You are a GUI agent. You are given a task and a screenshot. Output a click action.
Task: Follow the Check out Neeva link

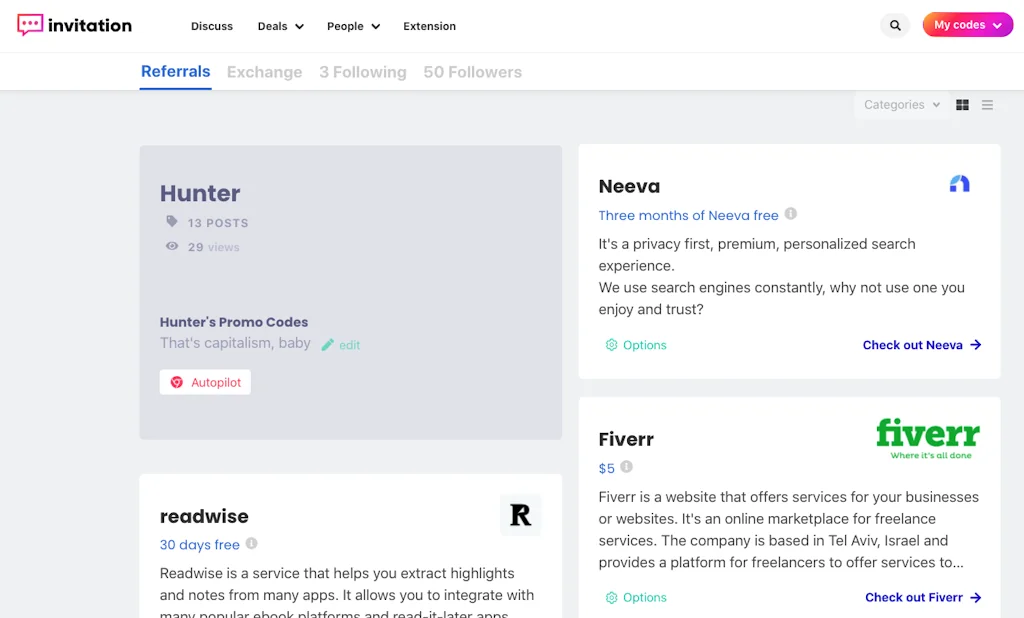pos(921,345)
